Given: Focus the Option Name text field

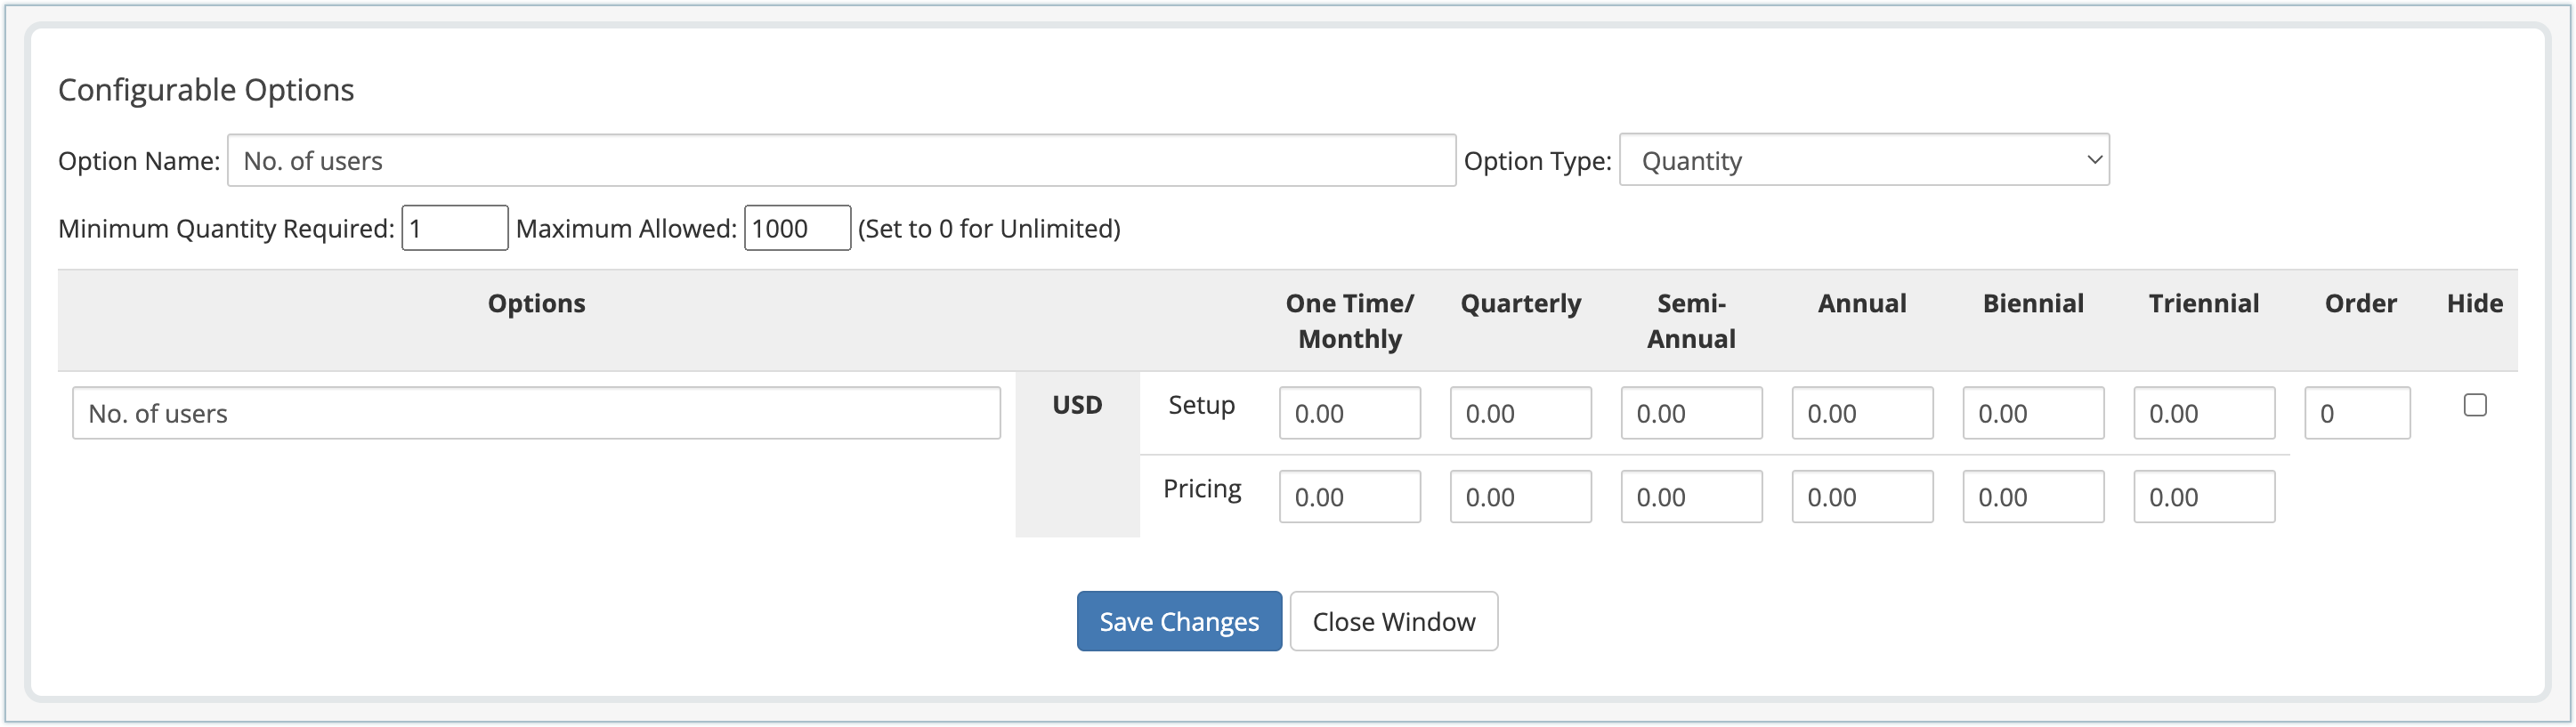Looking at the screenshot, I should coord(840,160).
